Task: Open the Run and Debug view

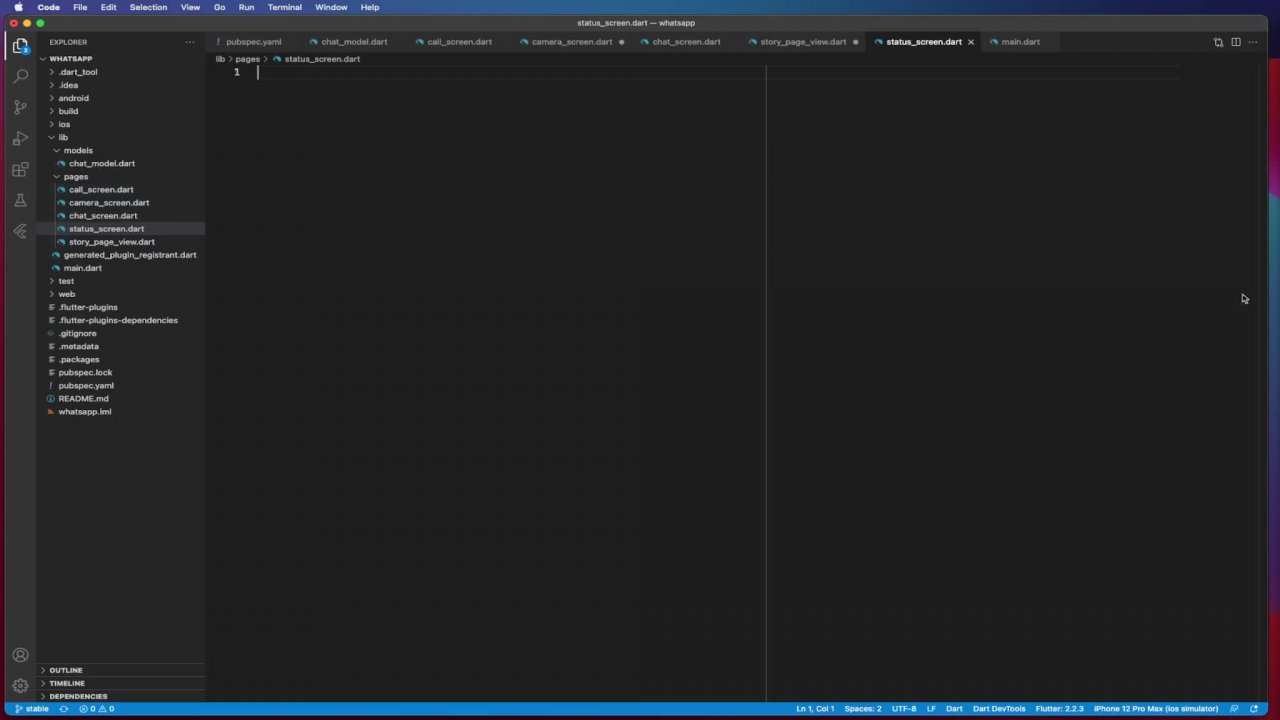Action: point(20,138)
